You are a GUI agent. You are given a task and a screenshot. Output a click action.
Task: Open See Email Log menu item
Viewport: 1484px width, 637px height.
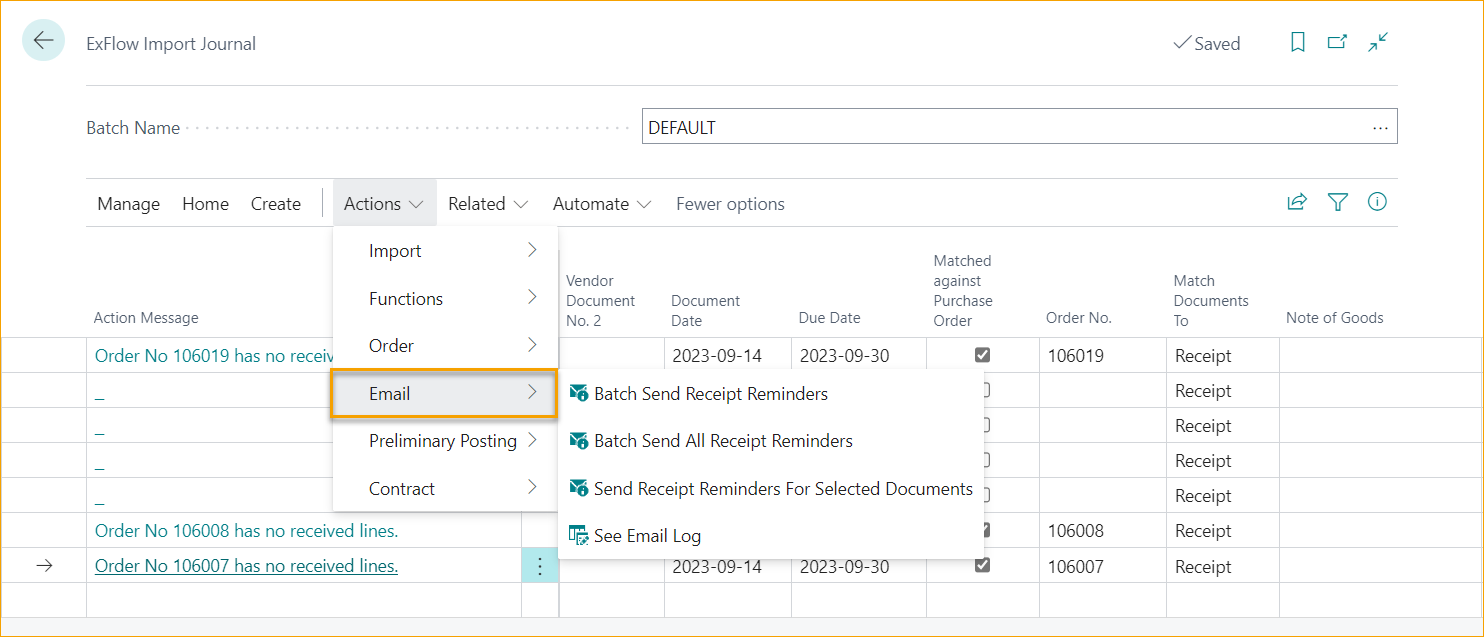646,536
